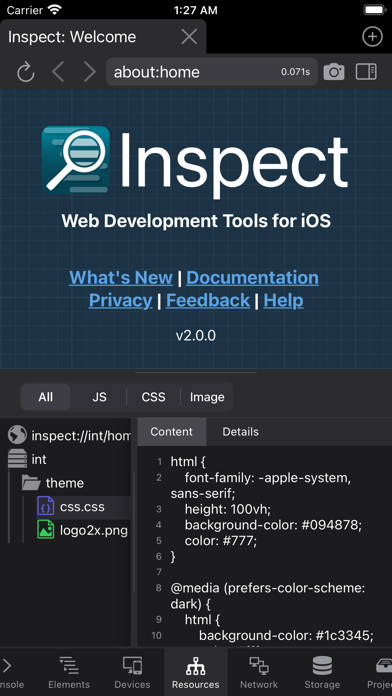Click the server stack icon beside int
392x696 pixels.
(17, 459)
